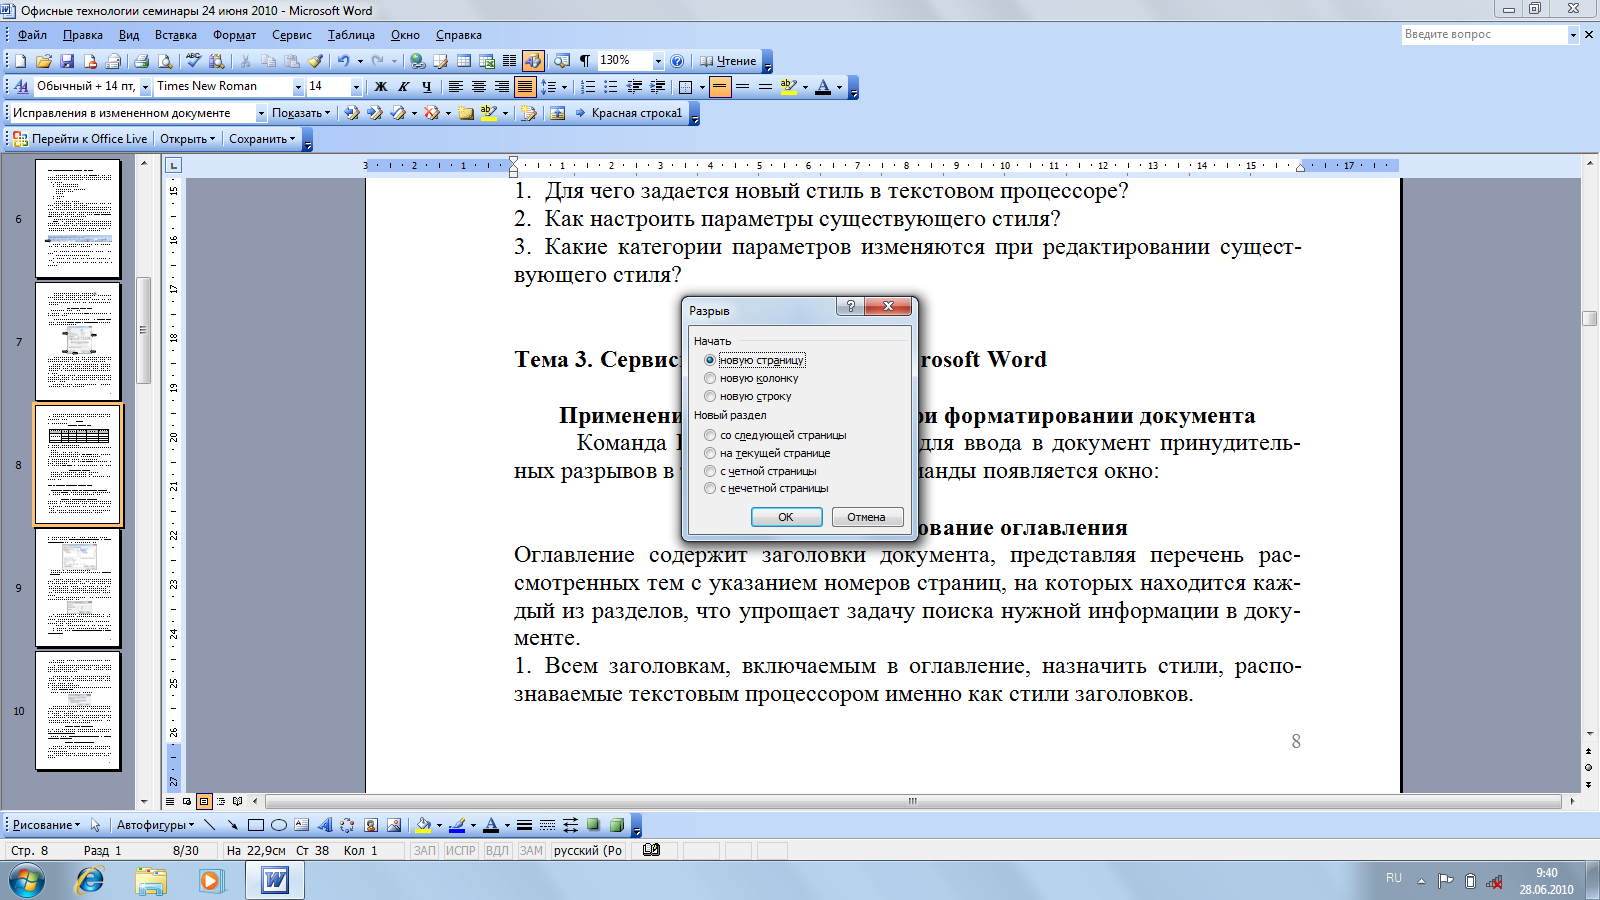The image size is (1600, 900).
Task: Create a numbered list
Action: point(588,87)
